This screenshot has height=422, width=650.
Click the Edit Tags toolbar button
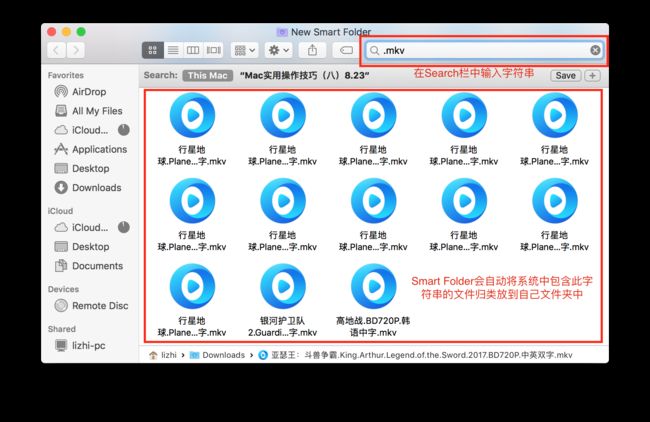(x=346, y=51)
